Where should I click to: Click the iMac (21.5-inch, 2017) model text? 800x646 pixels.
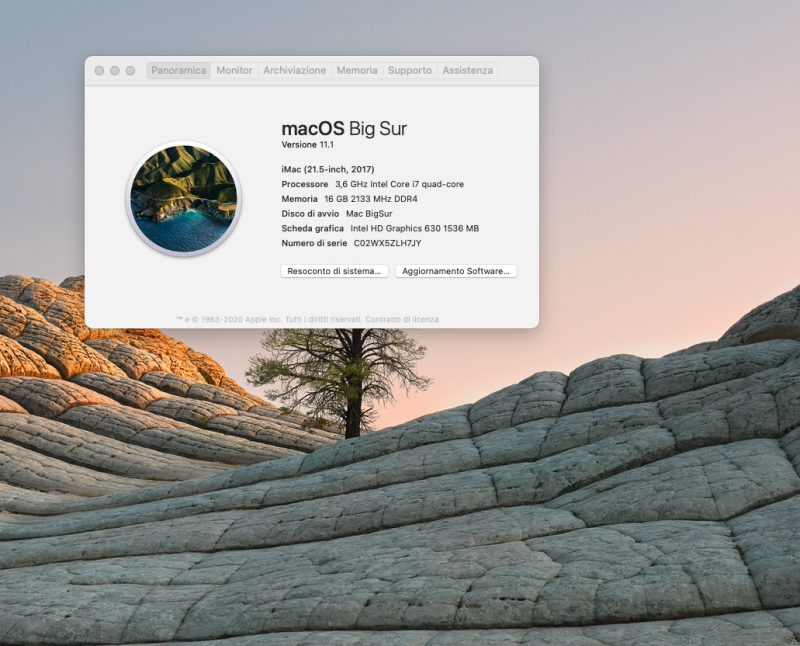(328, 169)
